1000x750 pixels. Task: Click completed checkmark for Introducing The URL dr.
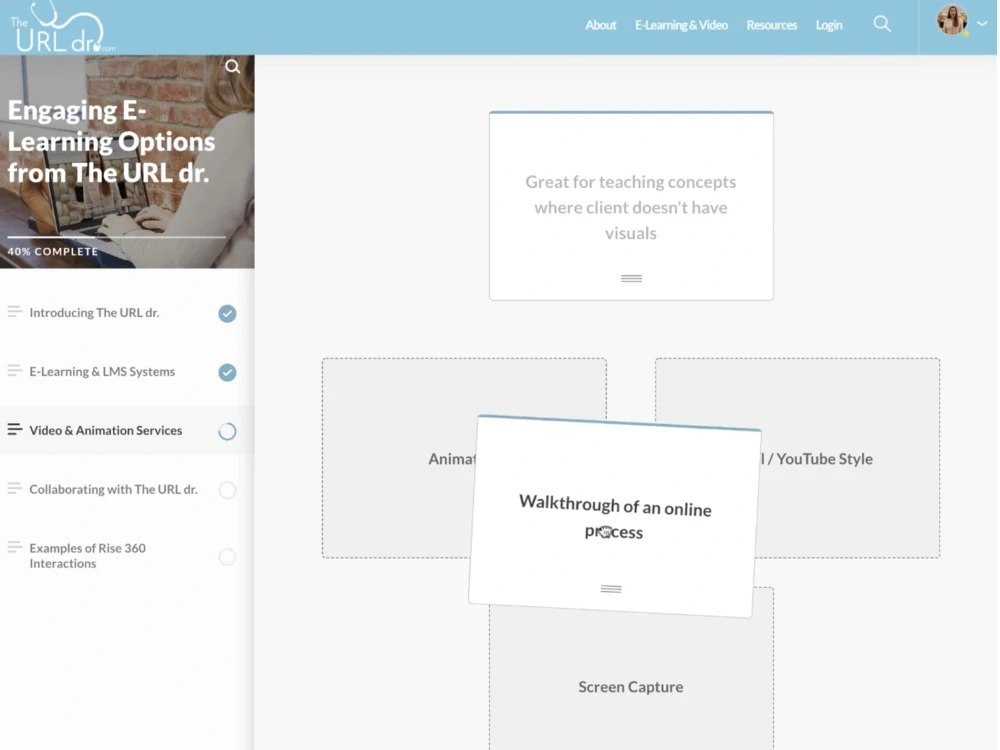pyautogui.click(x=227, y=313)
